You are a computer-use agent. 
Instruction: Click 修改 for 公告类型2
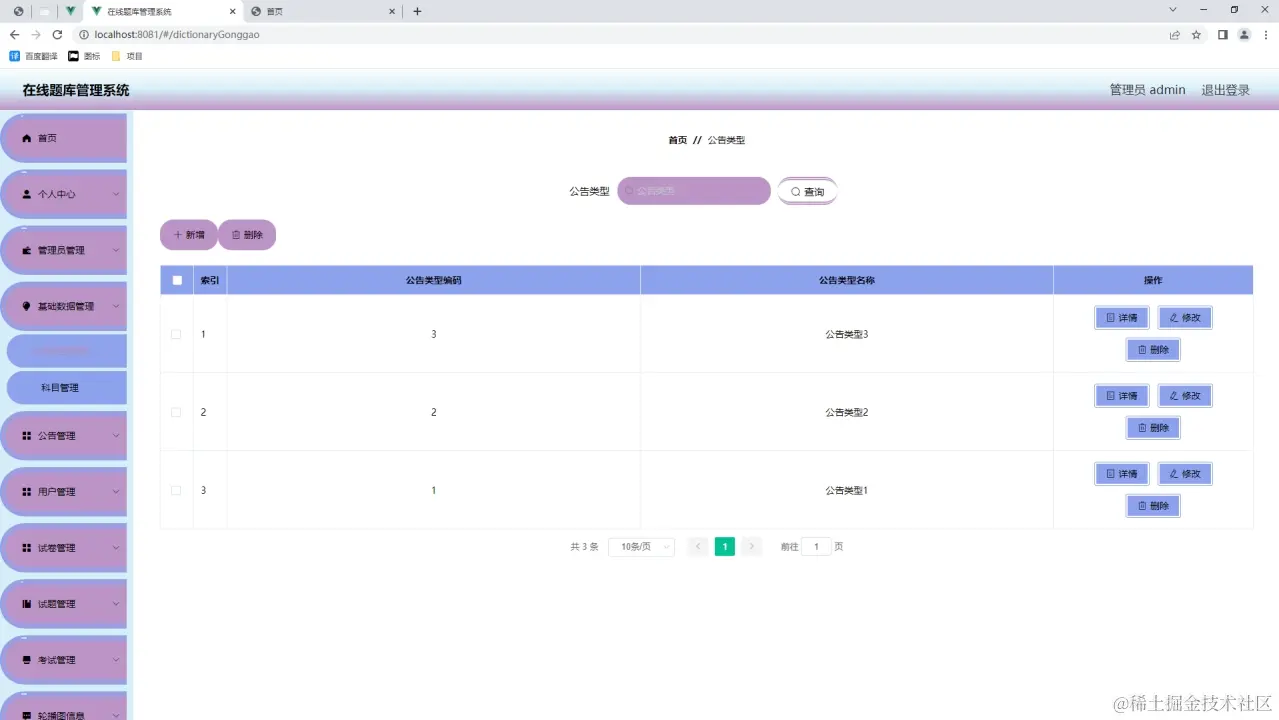coord(1185,396)
